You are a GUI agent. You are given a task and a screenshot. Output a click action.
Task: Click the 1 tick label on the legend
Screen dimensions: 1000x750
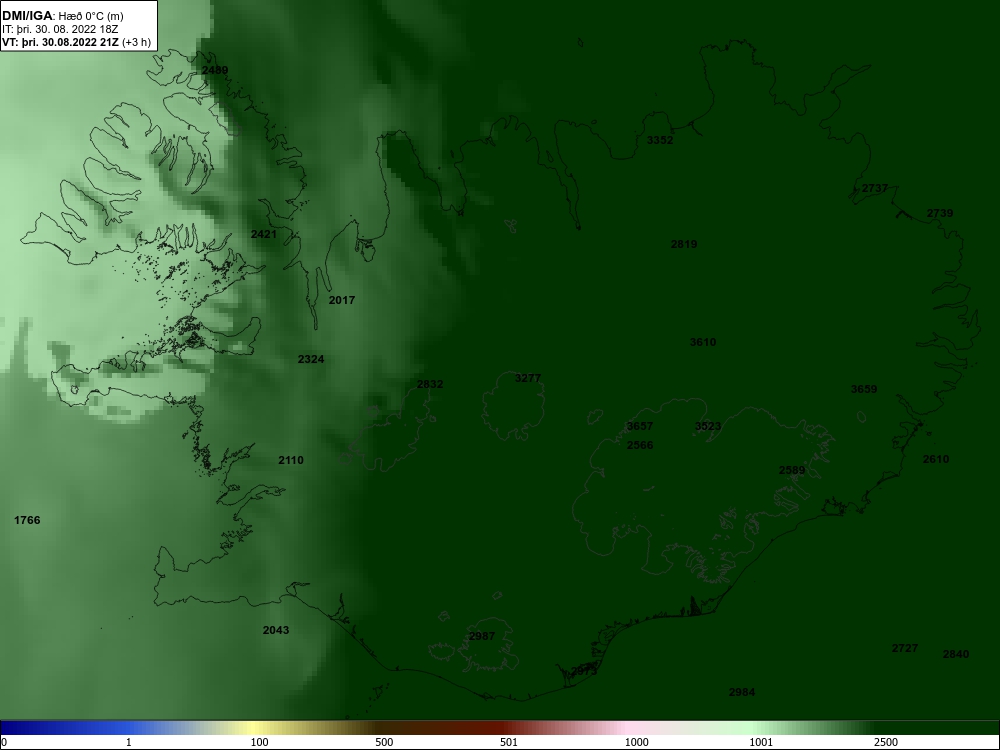[x=129, y=742]
